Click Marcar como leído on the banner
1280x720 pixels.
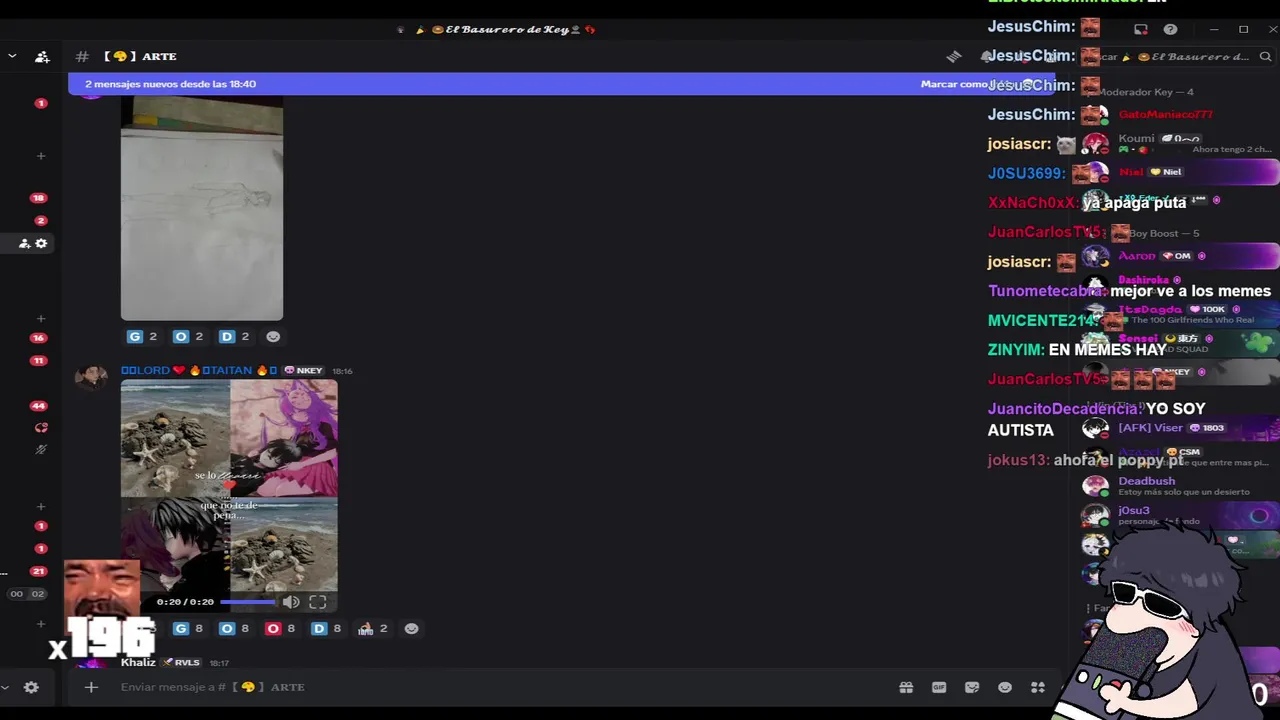pyautogui.click(x=955, y=84)
